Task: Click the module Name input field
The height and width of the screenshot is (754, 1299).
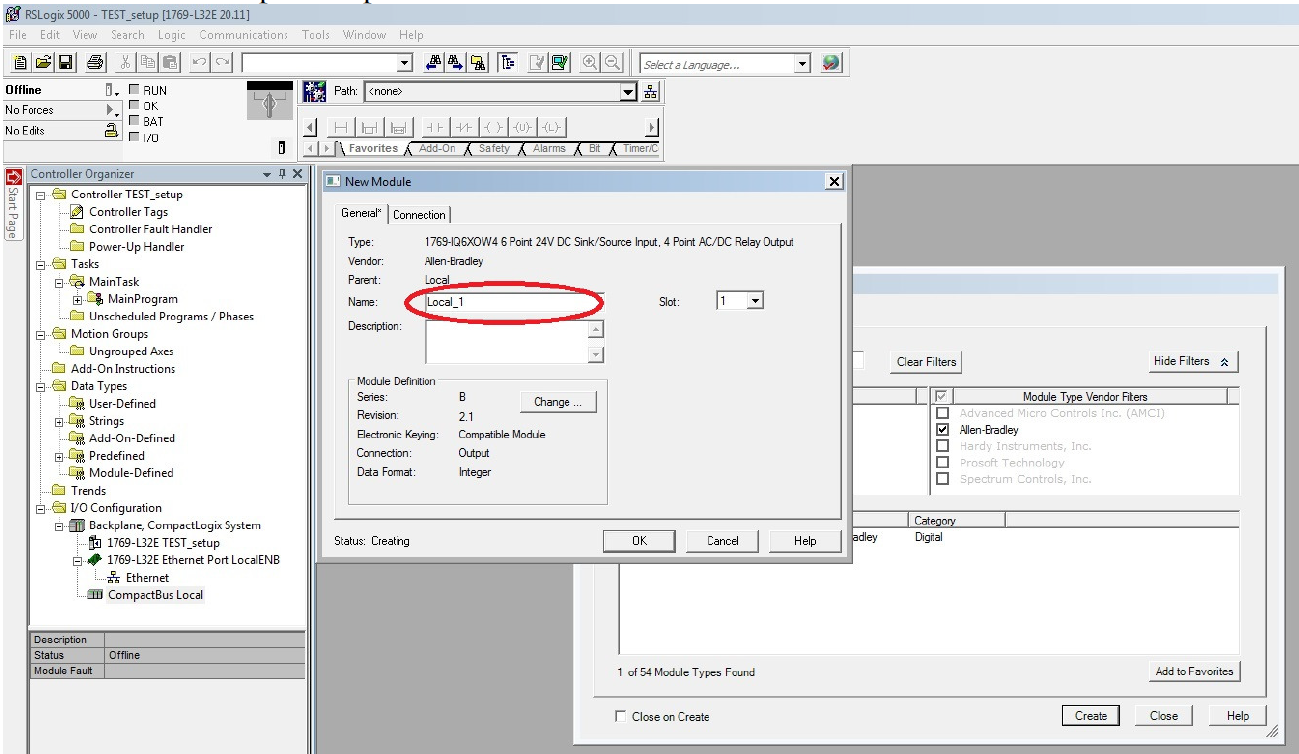Action: coord(515,301)
